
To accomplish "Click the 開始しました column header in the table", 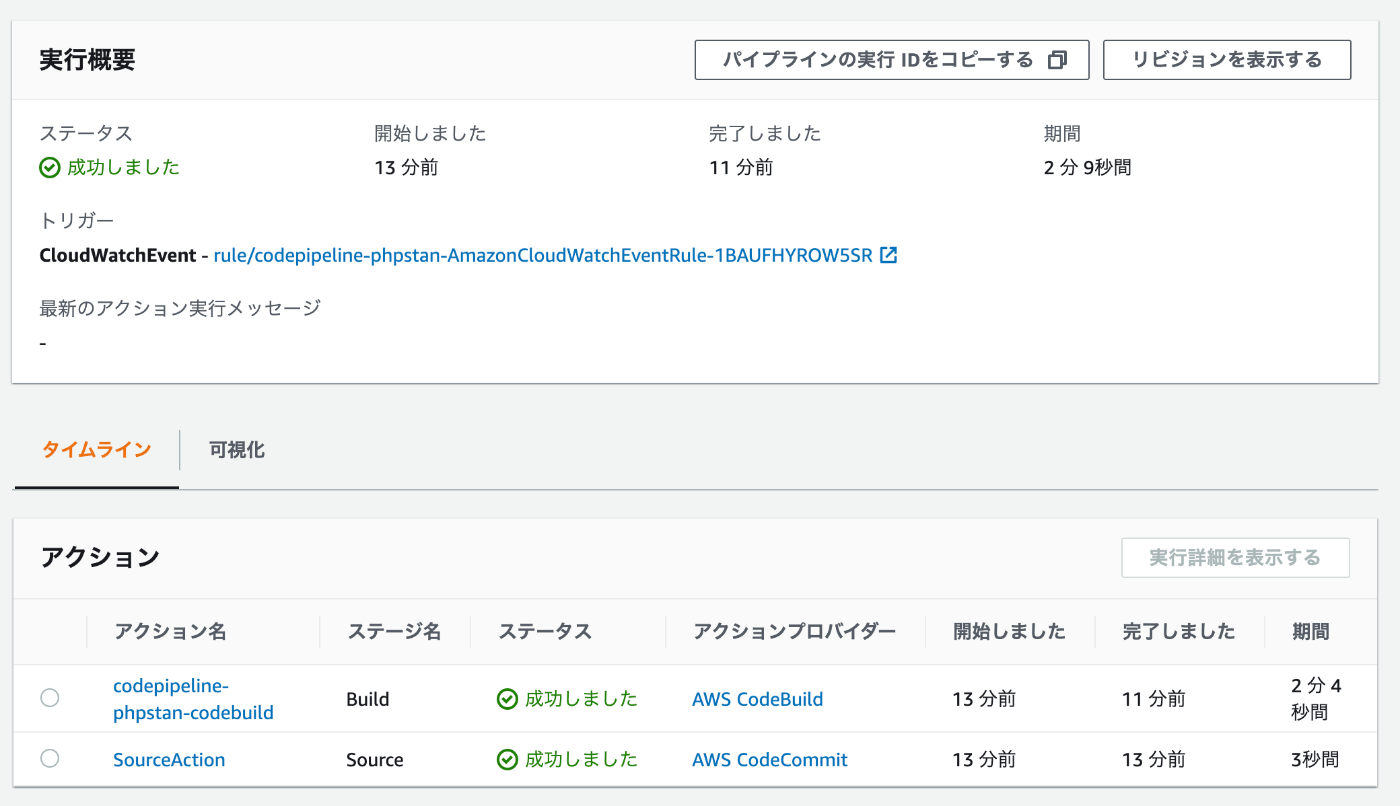I will 1009,632.
